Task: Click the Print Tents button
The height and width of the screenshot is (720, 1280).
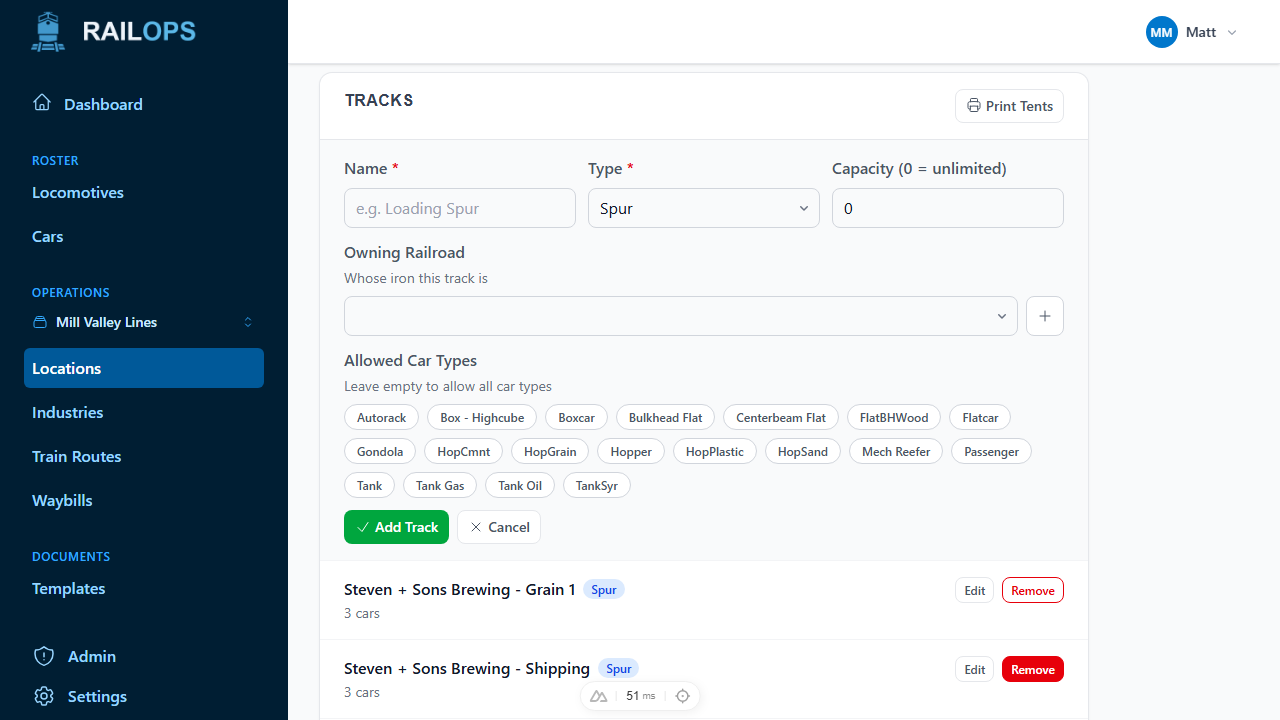Action: (1010, 106)
